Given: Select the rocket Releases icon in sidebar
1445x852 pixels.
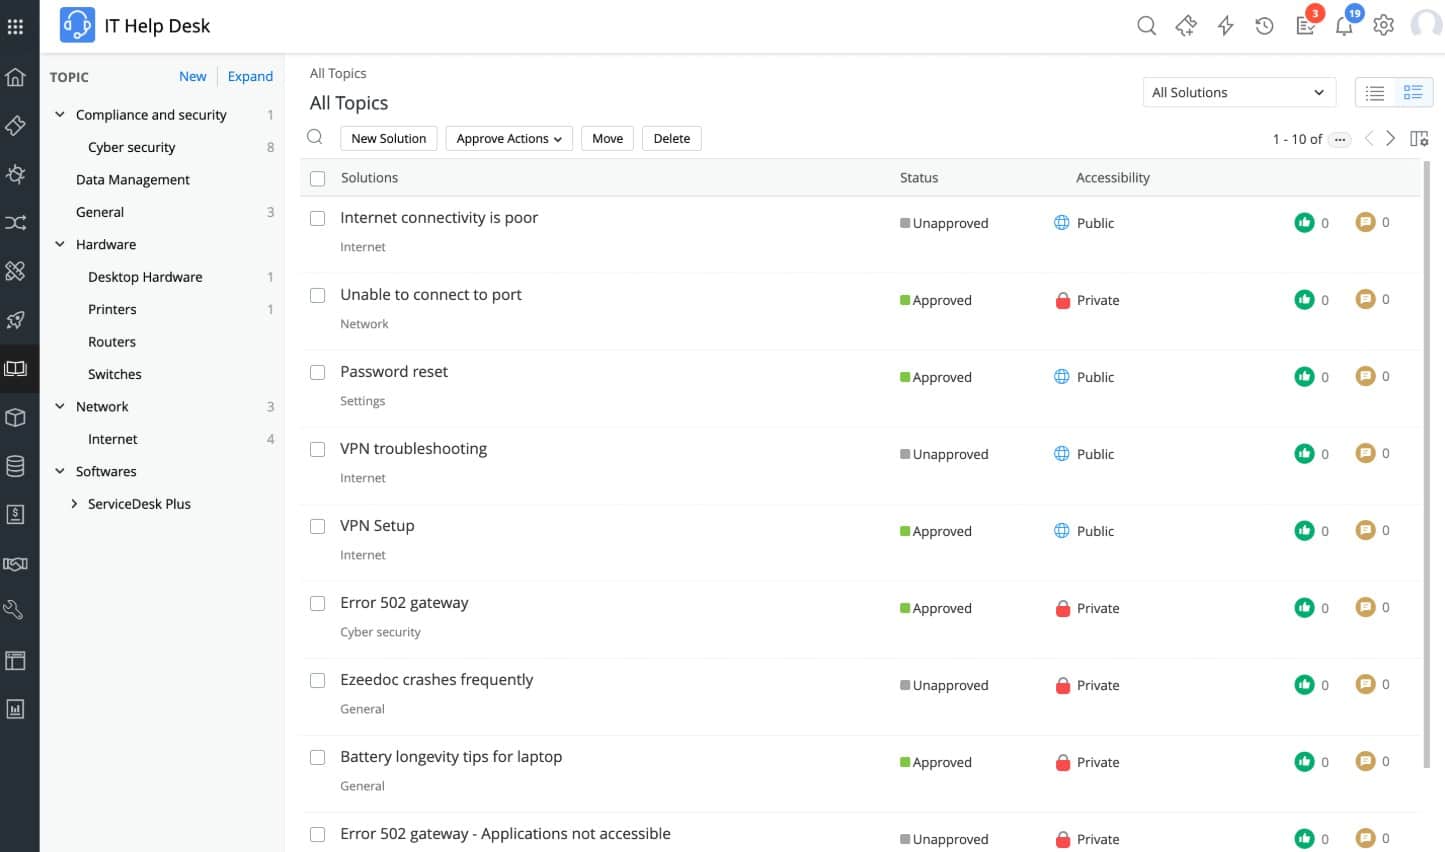Looking at the screenshot, I should 18,320.
